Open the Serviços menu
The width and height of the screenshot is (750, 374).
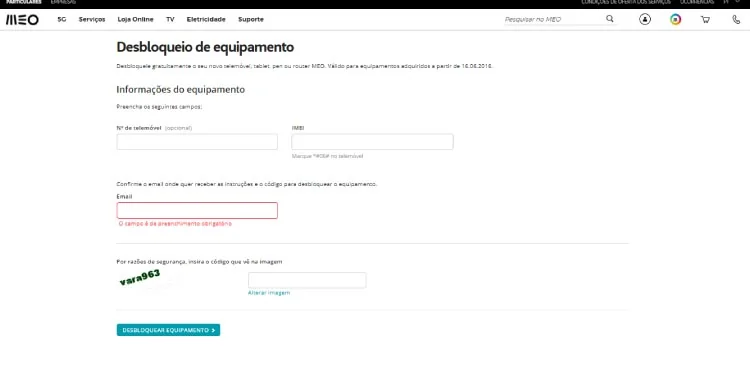pos(92,20)
